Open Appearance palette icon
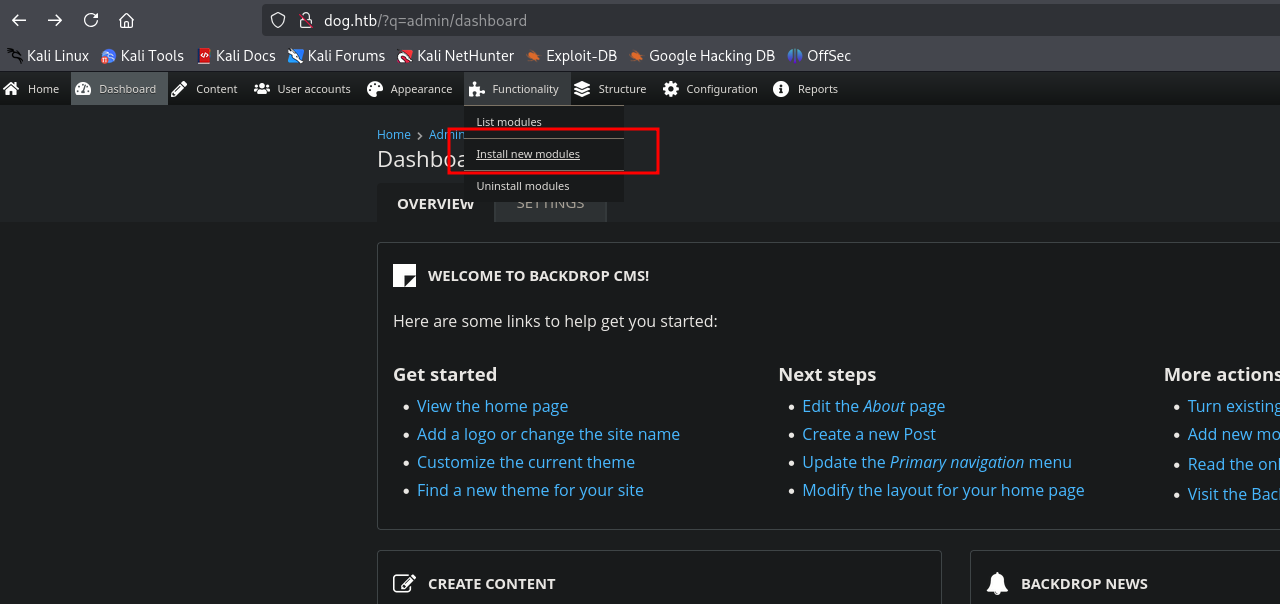Viewport: 1280px width, 604px height. click(375, 89)
